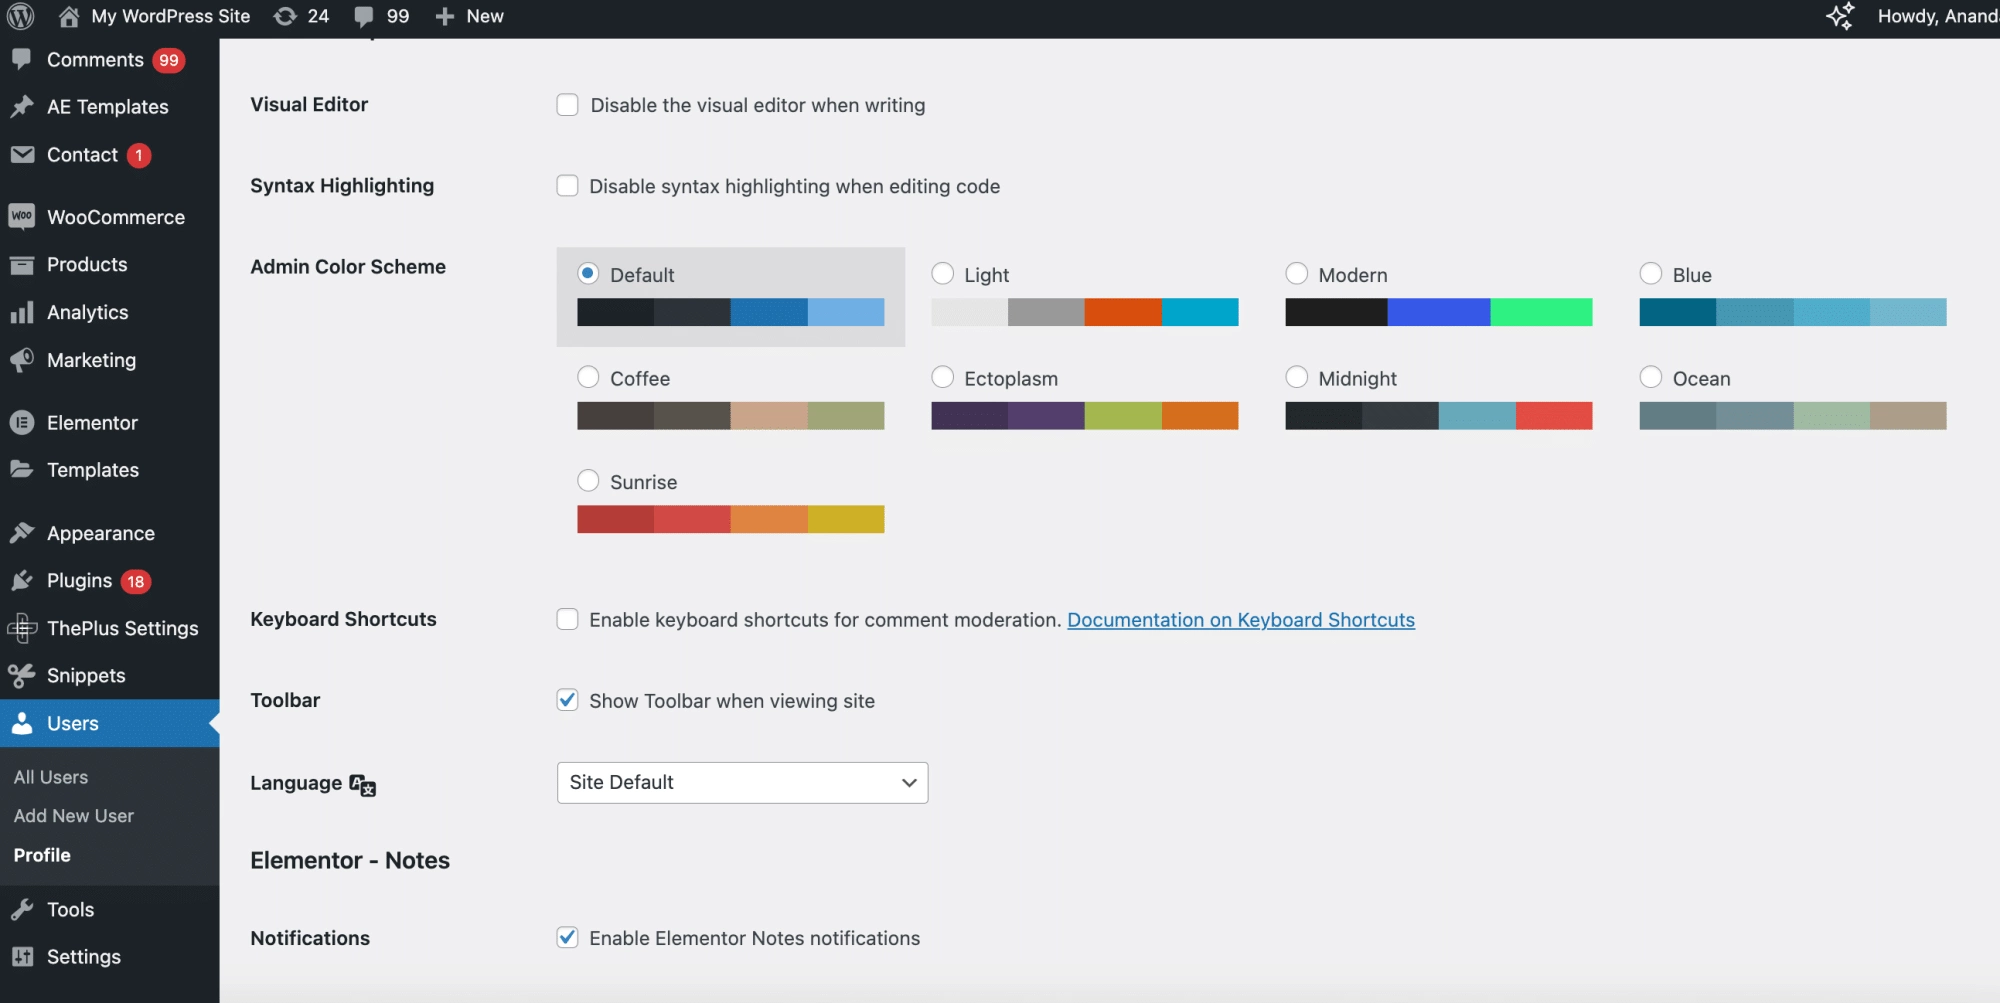Screen dimensions: 2000x1003
Task: Click New in the top admin bar
Action: point(468,16)
